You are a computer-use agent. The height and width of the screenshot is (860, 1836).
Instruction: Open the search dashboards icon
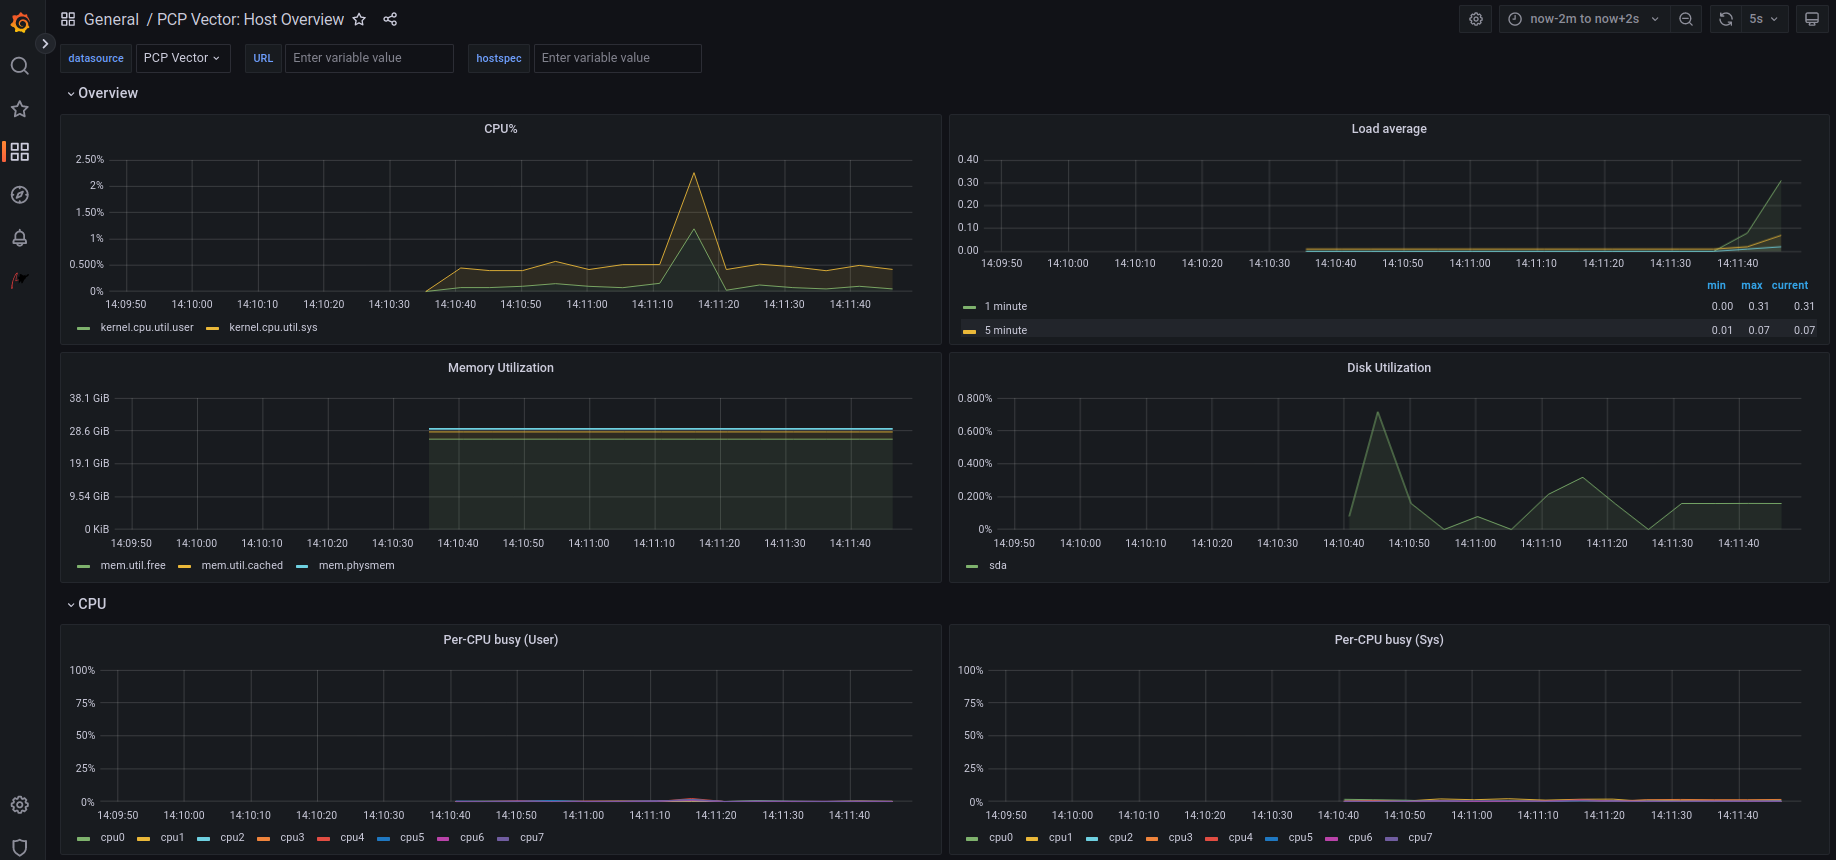[20, 66]
